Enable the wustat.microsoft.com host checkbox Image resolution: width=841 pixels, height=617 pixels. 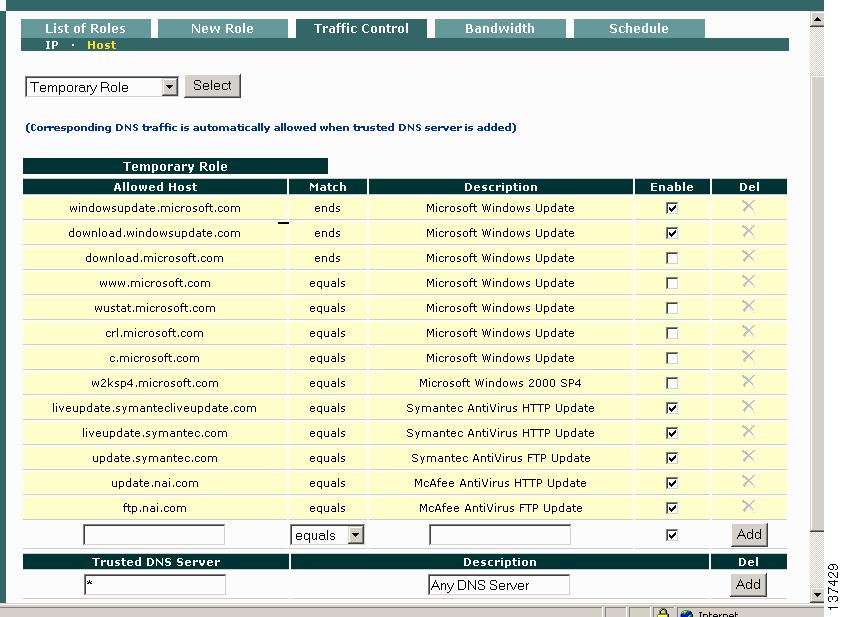point(672,308)
